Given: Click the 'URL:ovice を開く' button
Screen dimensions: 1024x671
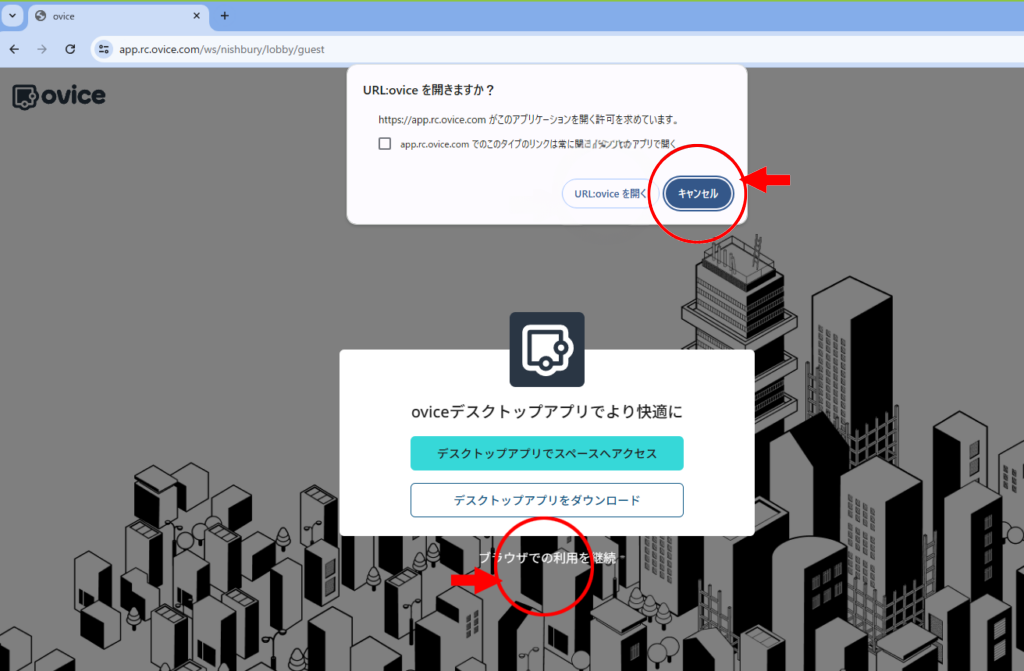Looking at the screenshot, I should (610, 193).
